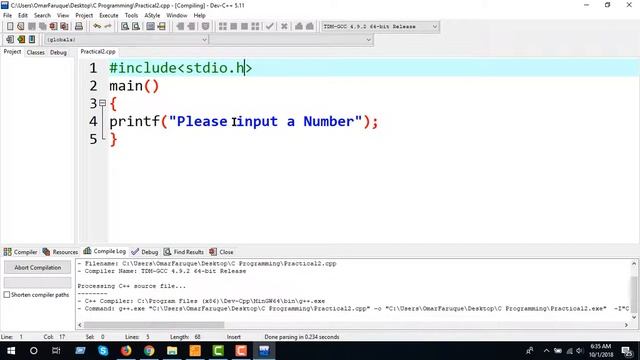Screen dimensions: 640x360
Task: Open the Execute menu
Action: tap(109, 16)
